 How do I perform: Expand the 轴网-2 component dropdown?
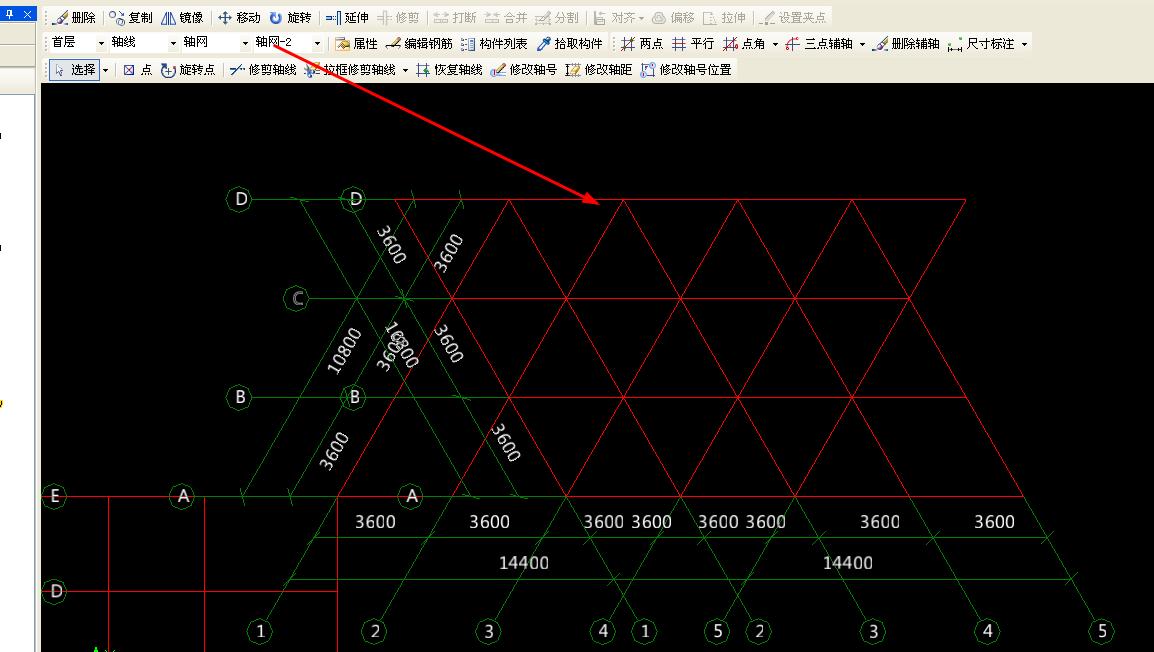[317, 43]
